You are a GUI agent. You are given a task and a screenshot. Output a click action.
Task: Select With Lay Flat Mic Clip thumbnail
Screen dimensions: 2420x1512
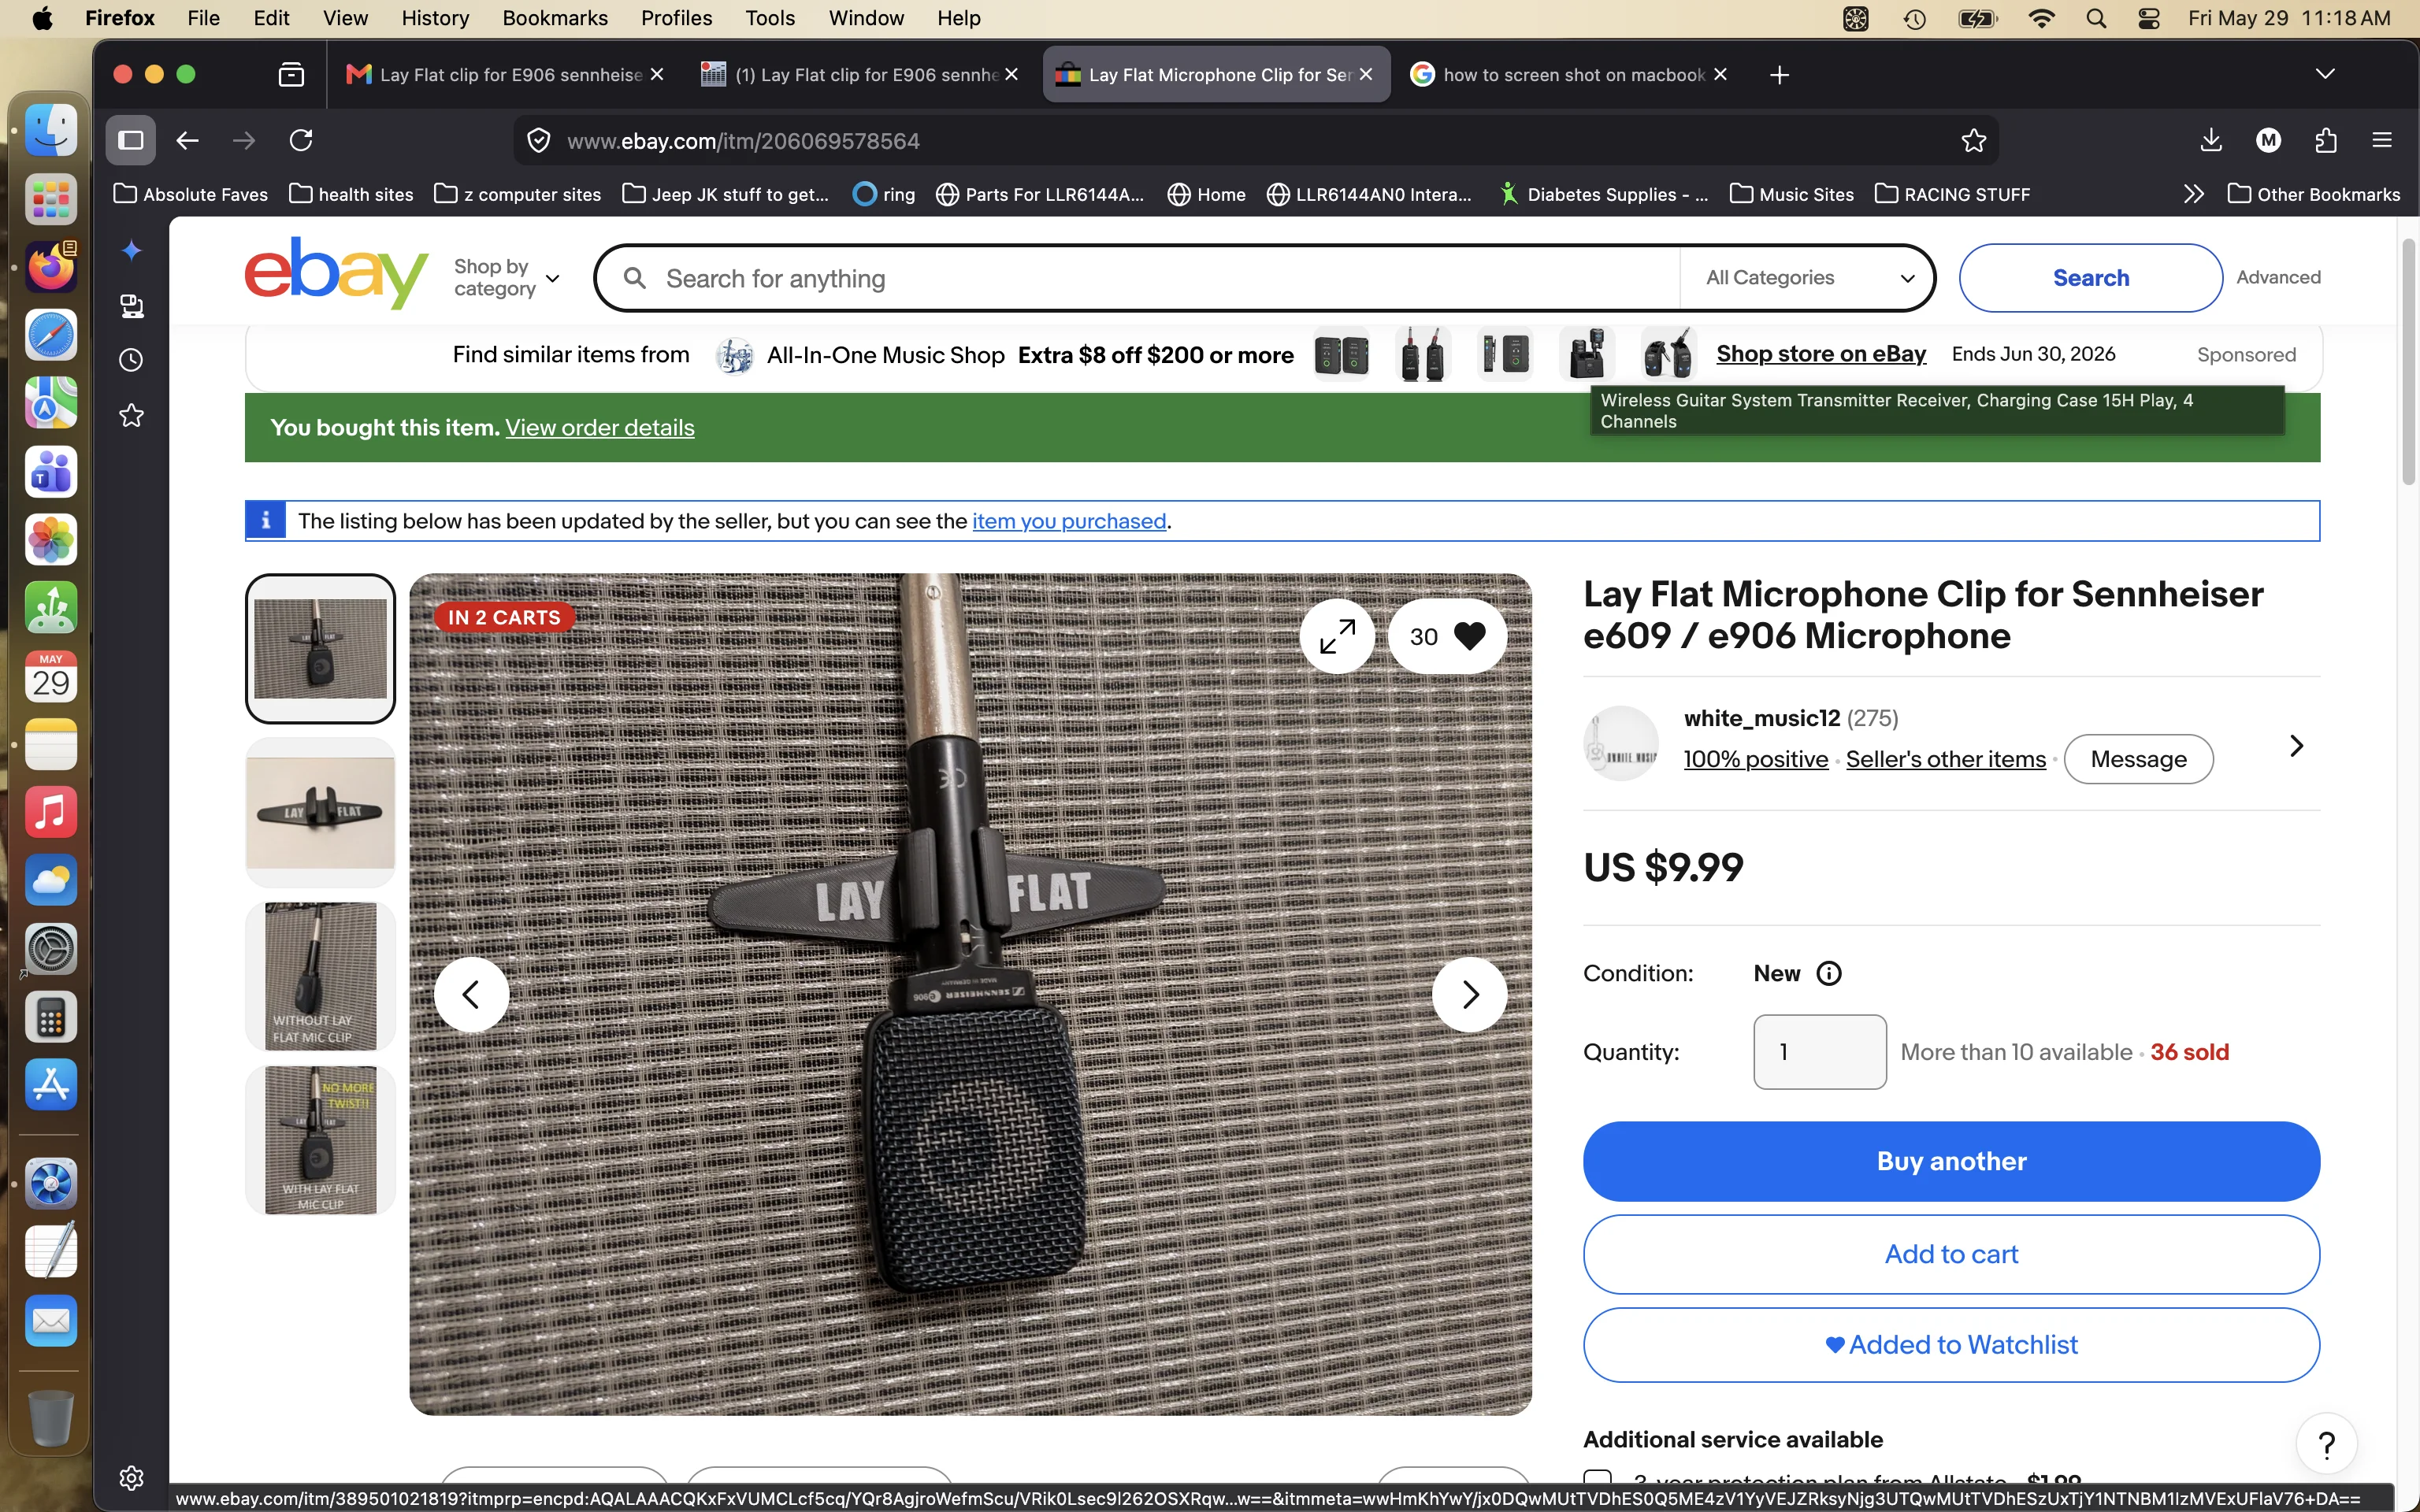coord(320,1140)
